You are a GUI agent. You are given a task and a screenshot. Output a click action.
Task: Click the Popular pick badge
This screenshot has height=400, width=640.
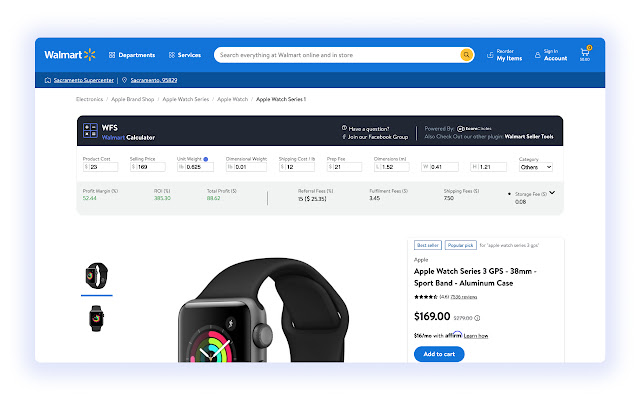(x=460, y=245)
